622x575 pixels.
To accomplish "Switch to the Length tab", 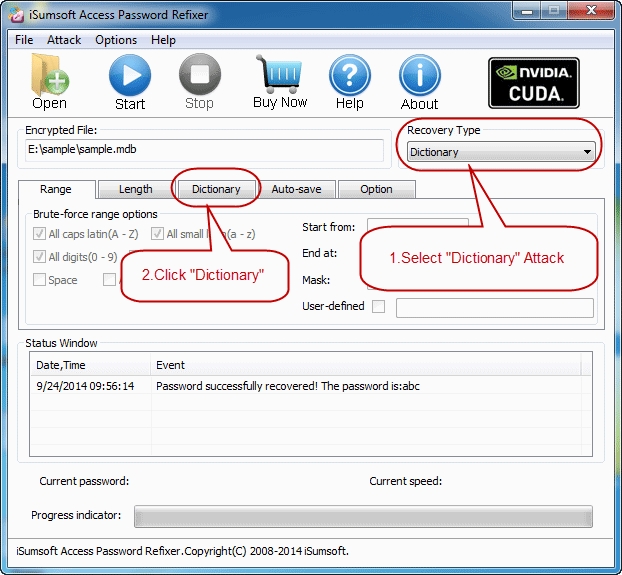I will [136, 189].
